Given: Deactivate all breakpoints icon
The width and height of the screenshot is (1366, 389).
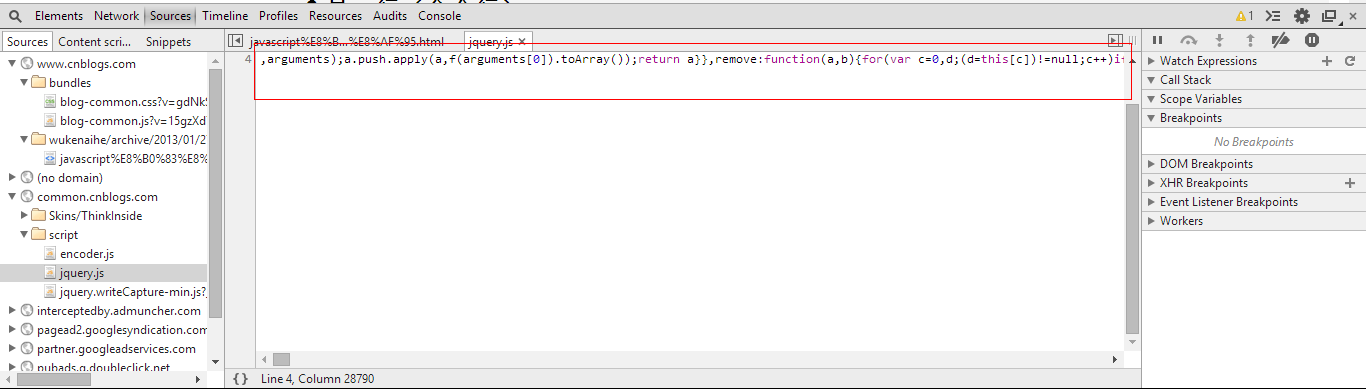Looking at the screenshot, I should point(1280,41).
